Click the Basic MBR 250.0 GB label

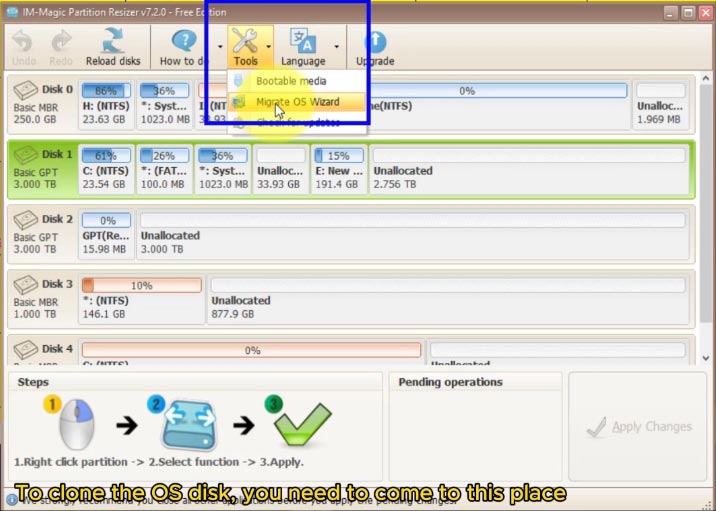pyautogui.click(x=36, y=114)
